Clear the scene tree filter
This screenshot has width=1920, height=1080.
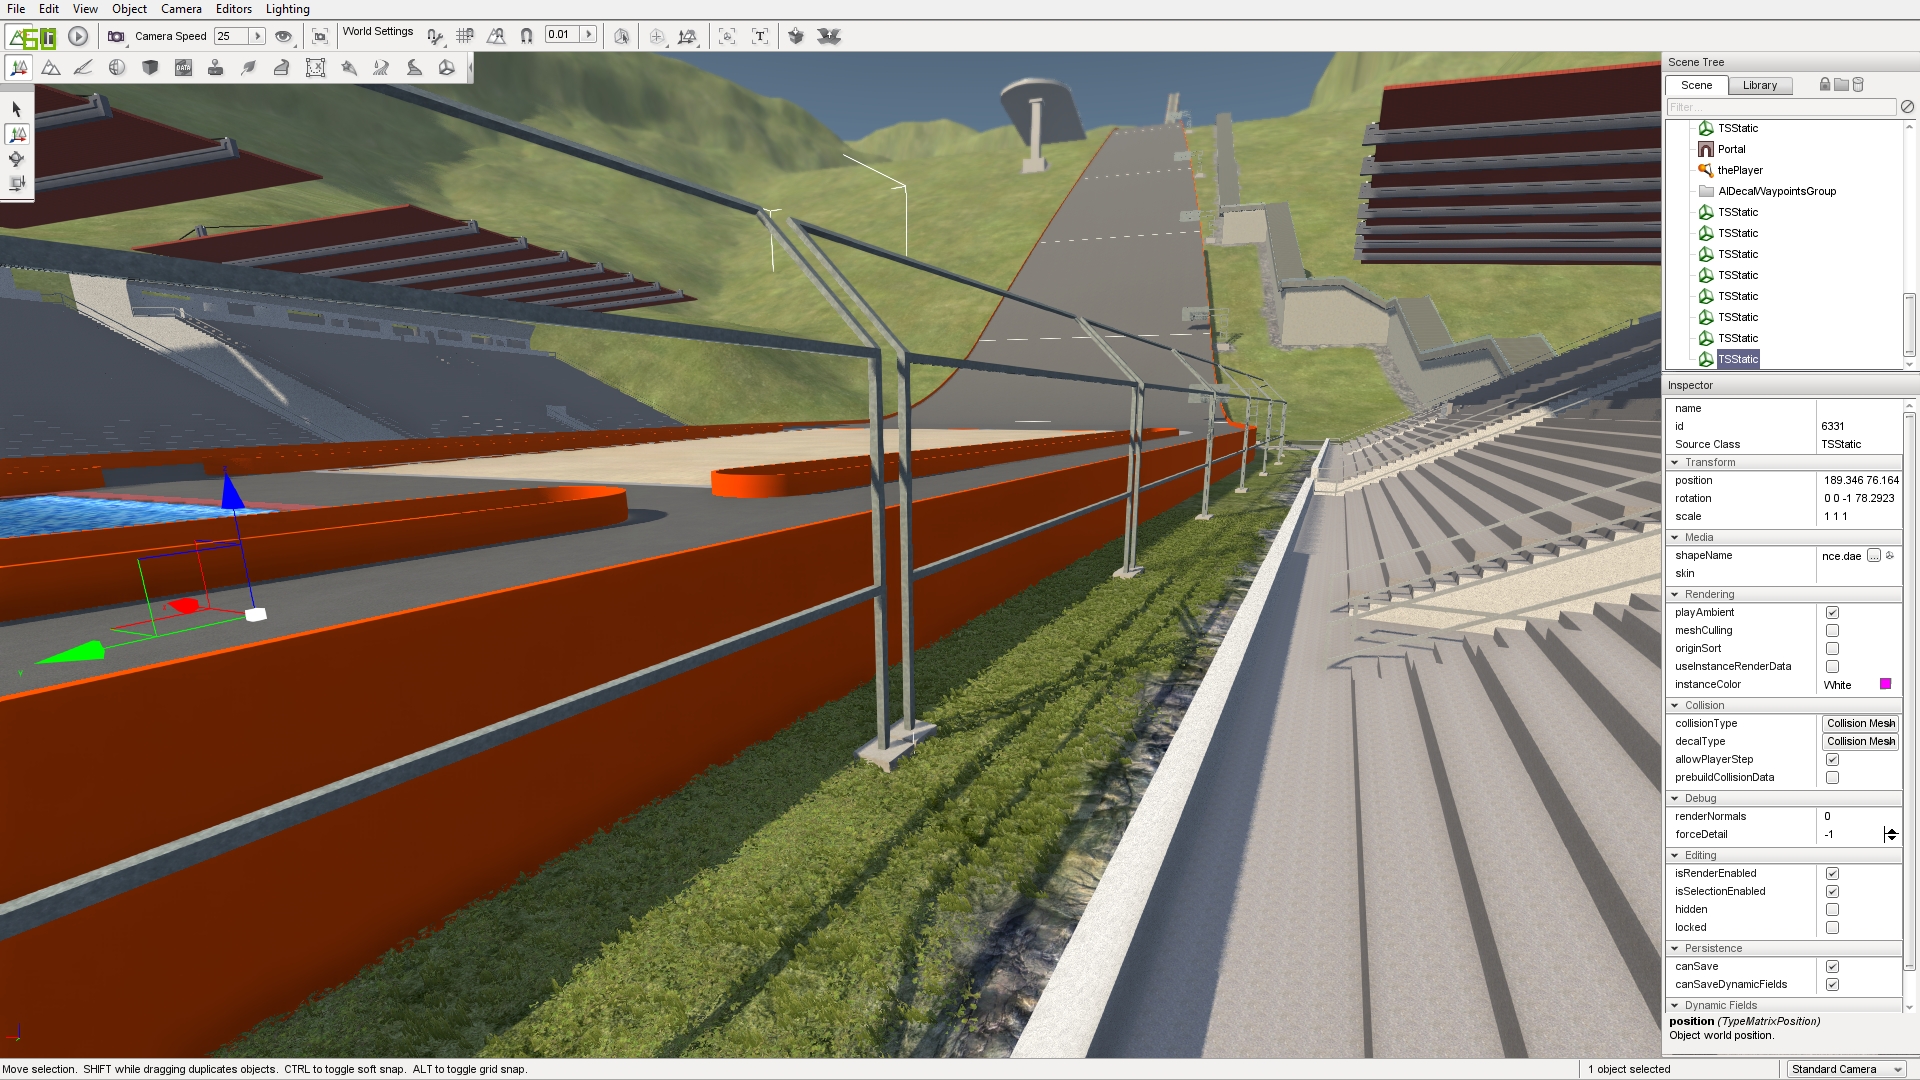(1907, 107)
